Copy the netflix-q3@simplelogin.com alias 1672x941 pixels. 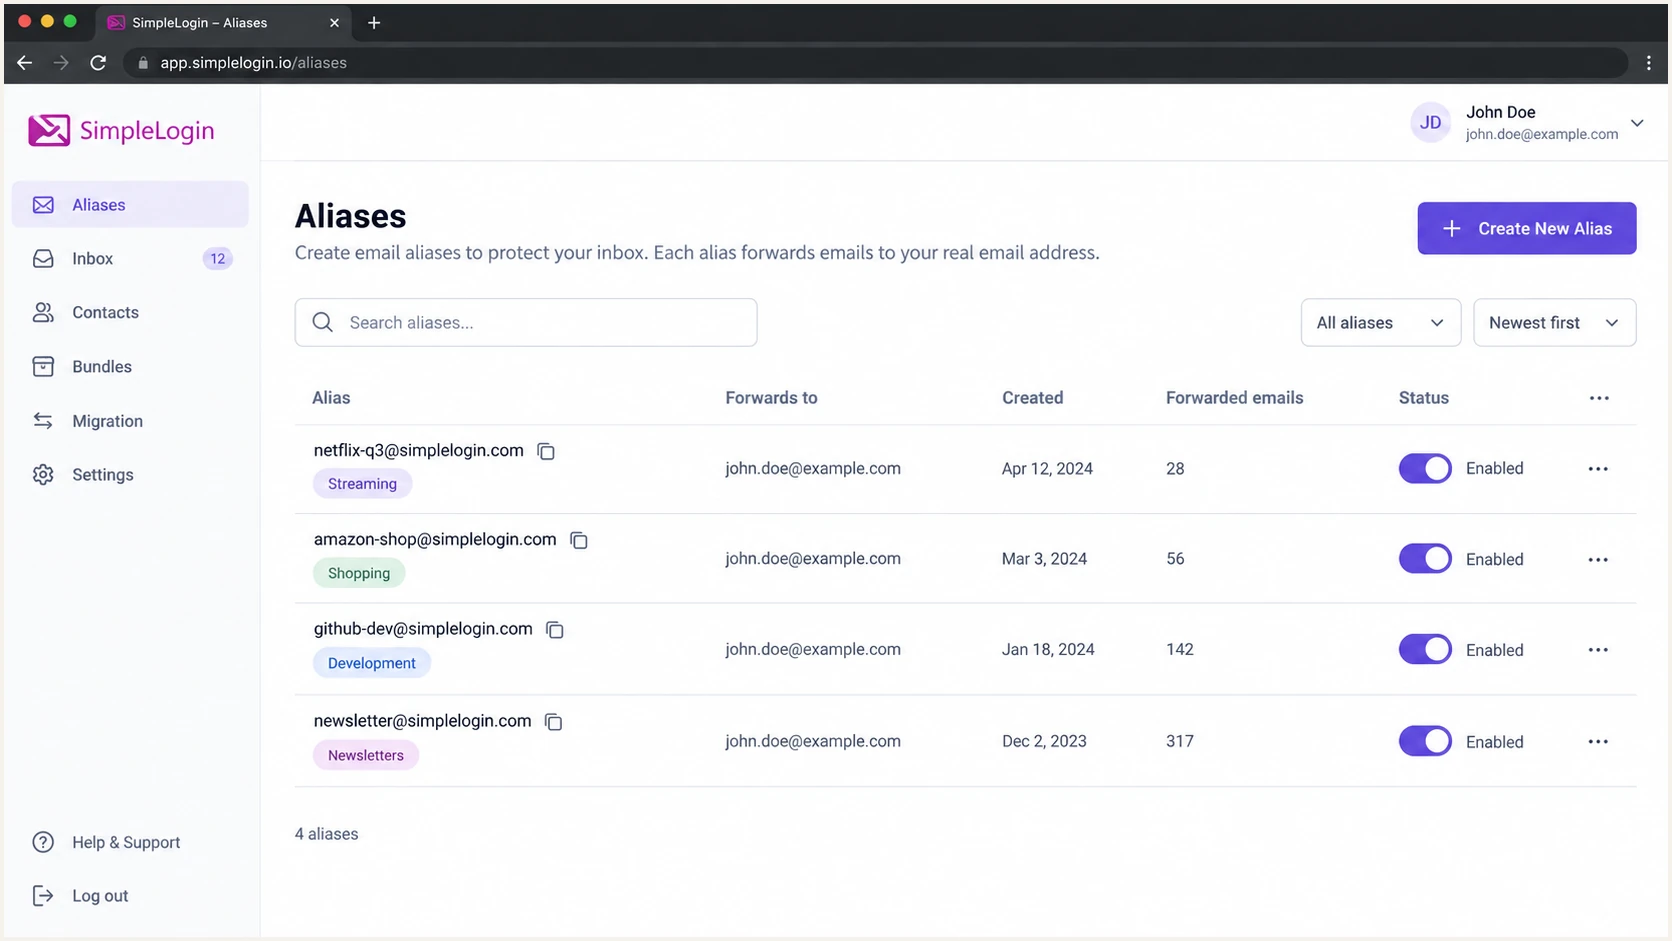point(546,451)
